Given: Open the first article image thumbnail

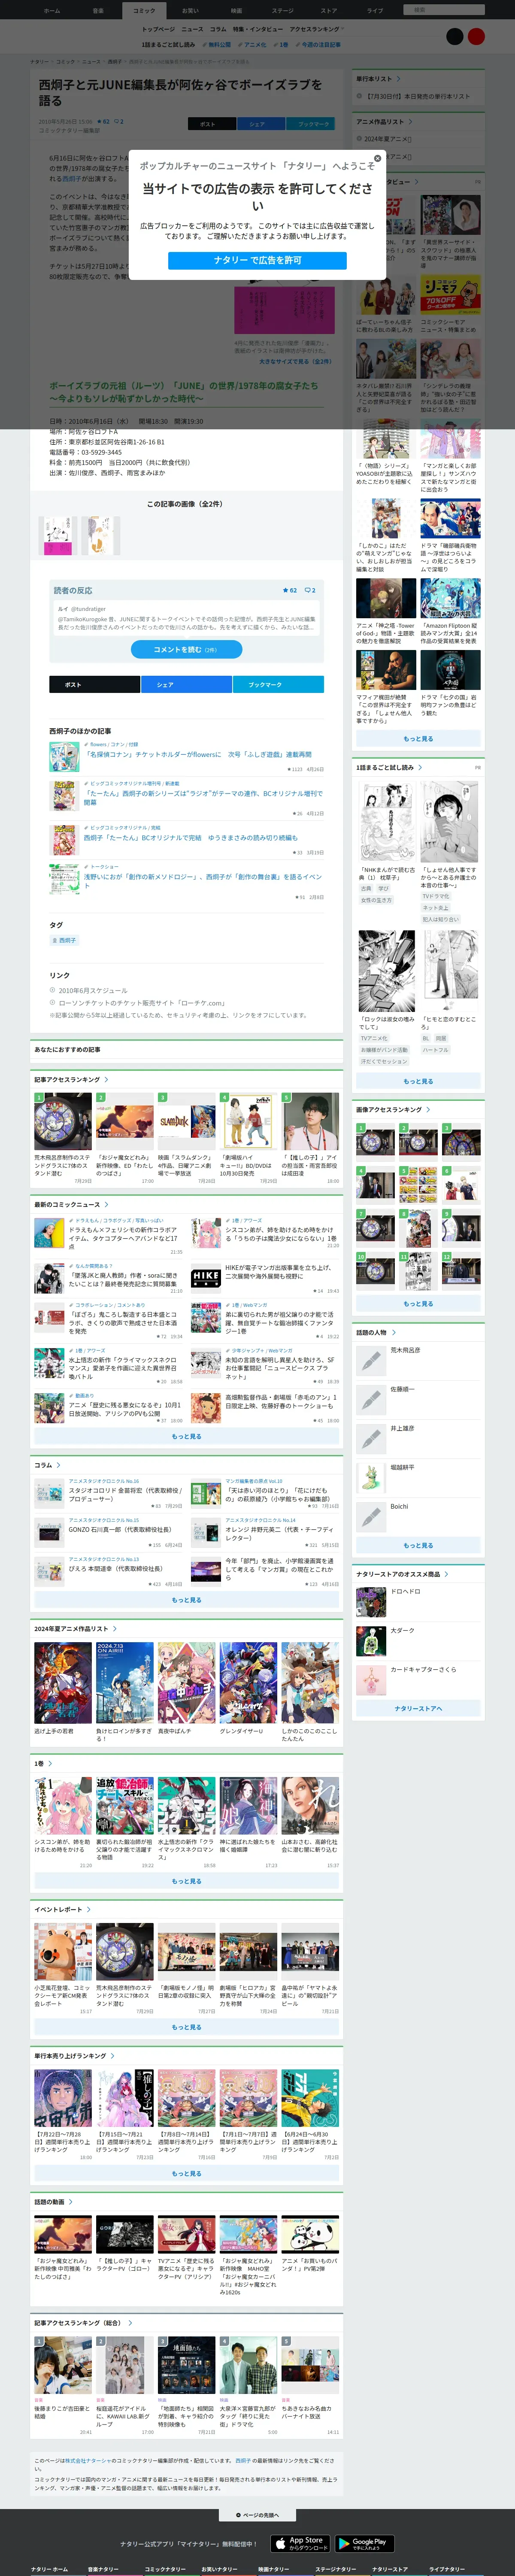Looking at the screenshot, I should (57, 536).
